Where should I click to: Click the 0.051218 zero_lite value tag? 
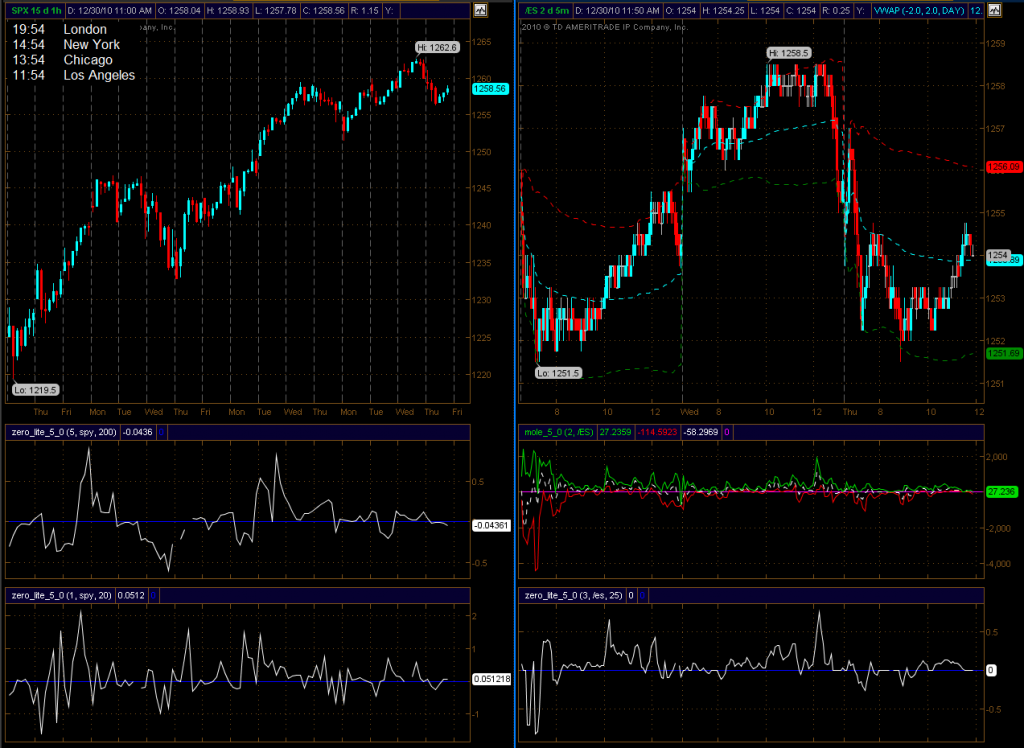point(490,679)
